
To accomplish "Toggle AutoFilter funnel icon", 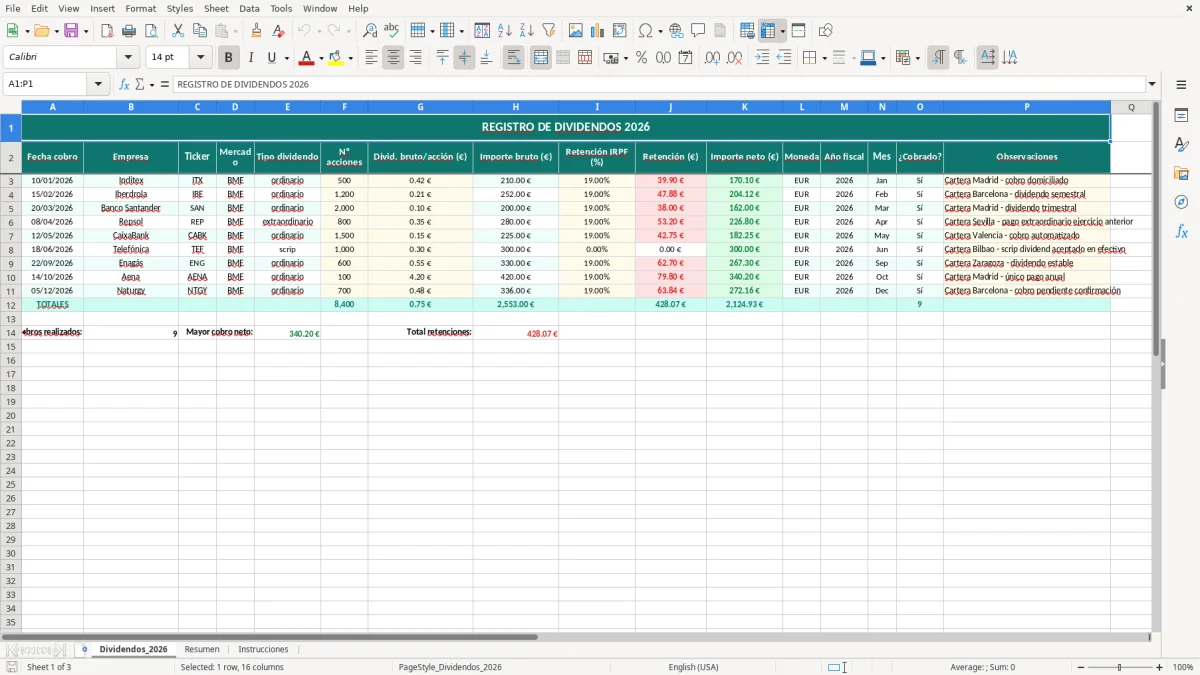I will pos(549,31).
